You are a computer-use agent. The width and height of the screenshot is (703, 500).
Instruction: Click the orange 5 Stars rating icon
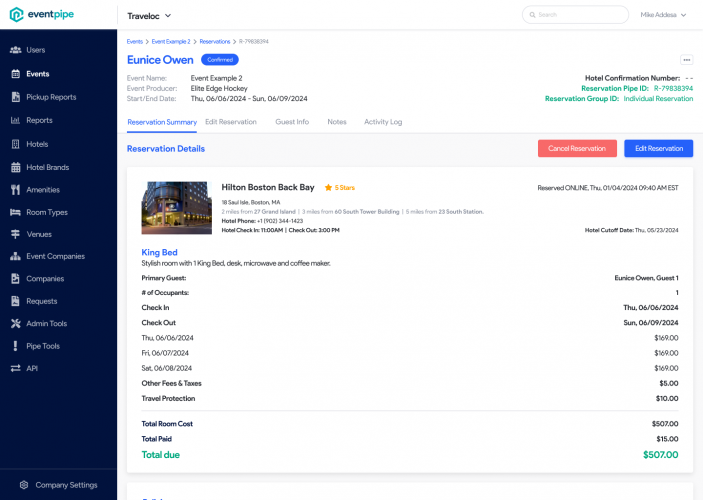pos(328,187)
